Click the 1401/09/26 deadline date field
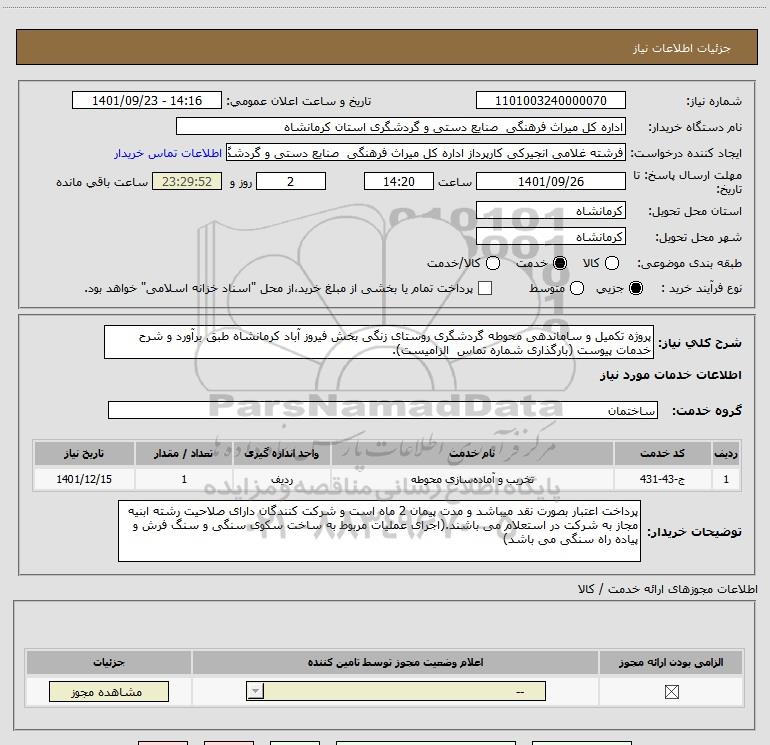Image resolution: width=770 pixels, height=745 pixels. 550,181
